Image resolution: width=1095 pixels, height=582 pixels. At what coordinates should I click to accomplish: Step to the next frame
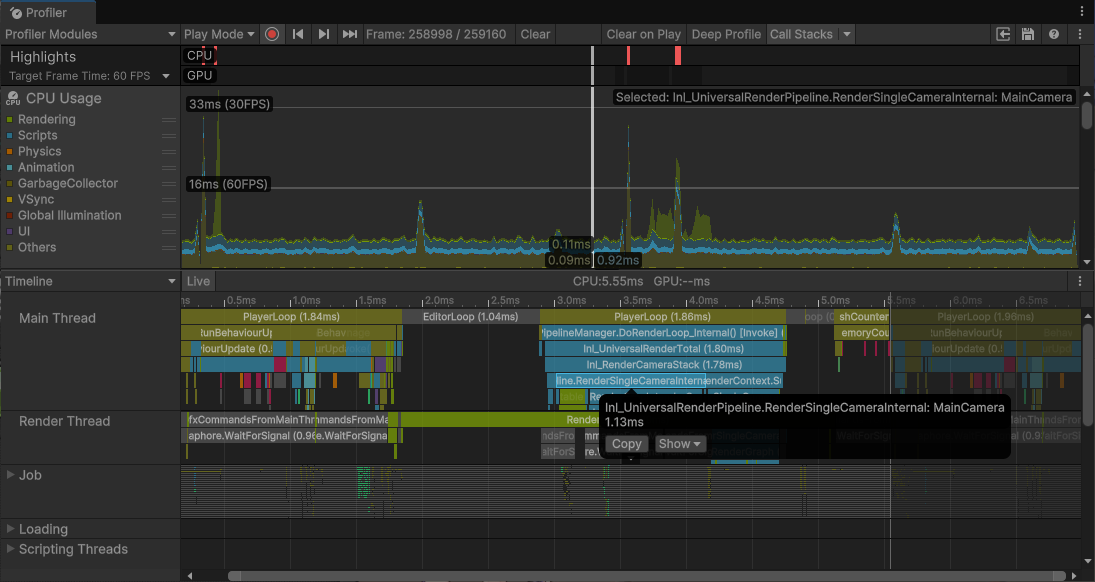324,34
